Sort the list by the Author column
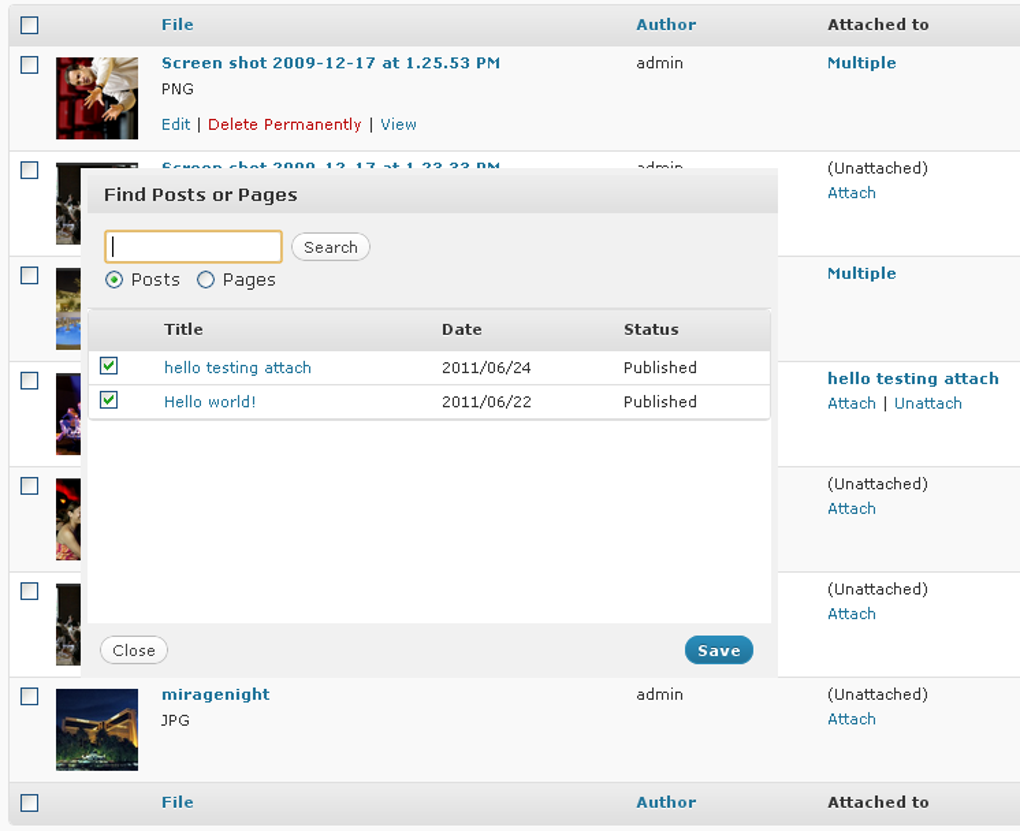Screen dimensions: 1020x831 click(665, 24)
